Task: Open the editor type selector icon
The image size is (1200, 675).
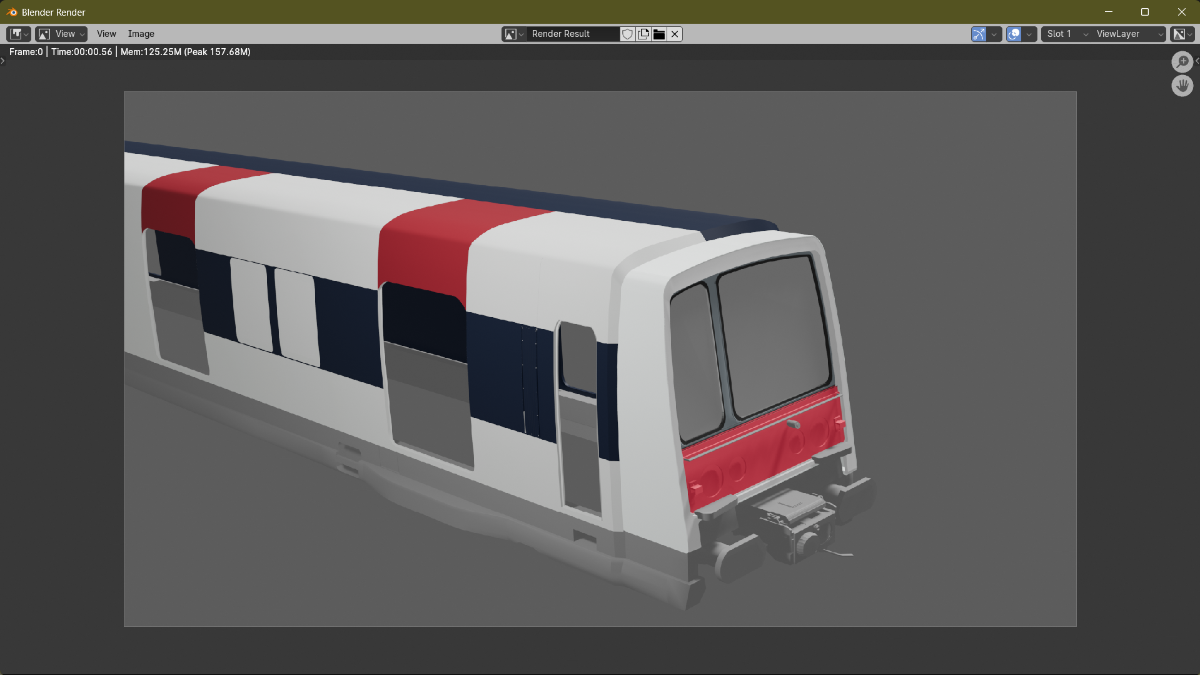Action: [x=19, y=34]
